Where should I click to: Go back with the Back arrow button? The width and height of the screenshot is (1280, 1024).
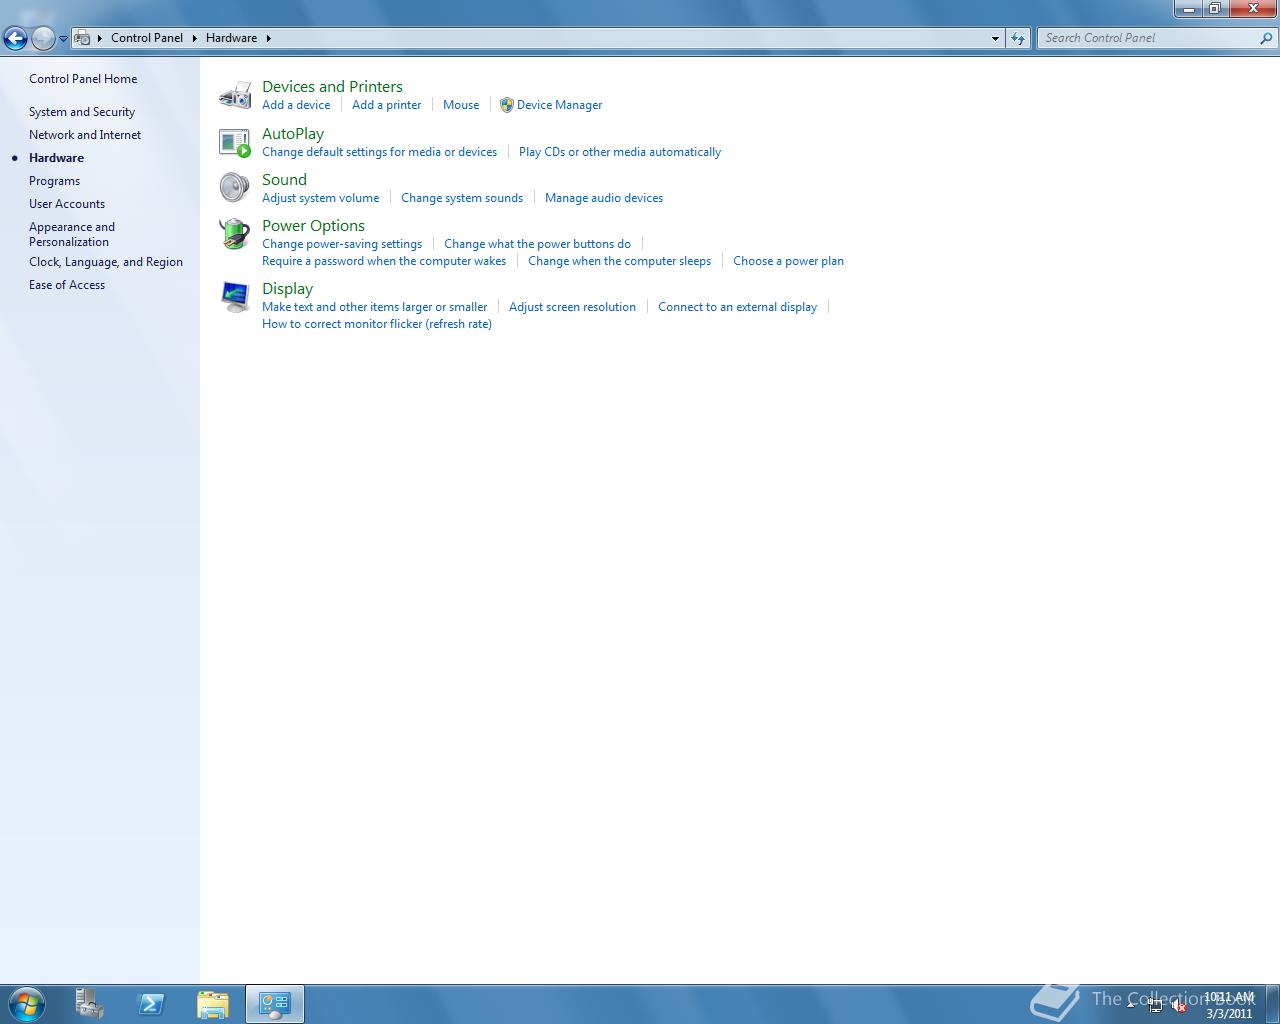[15, 39]
